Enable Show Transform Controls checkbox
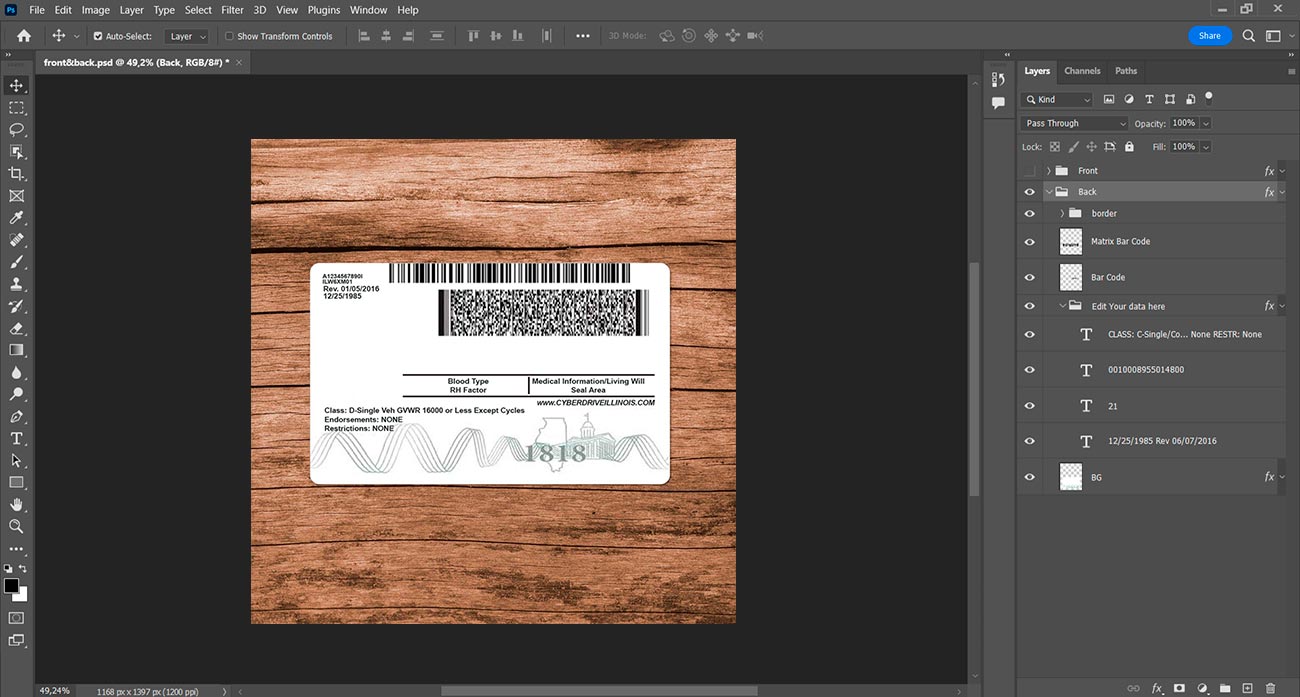This screenshot has height=697, width=1300. [x=229, y=36]
